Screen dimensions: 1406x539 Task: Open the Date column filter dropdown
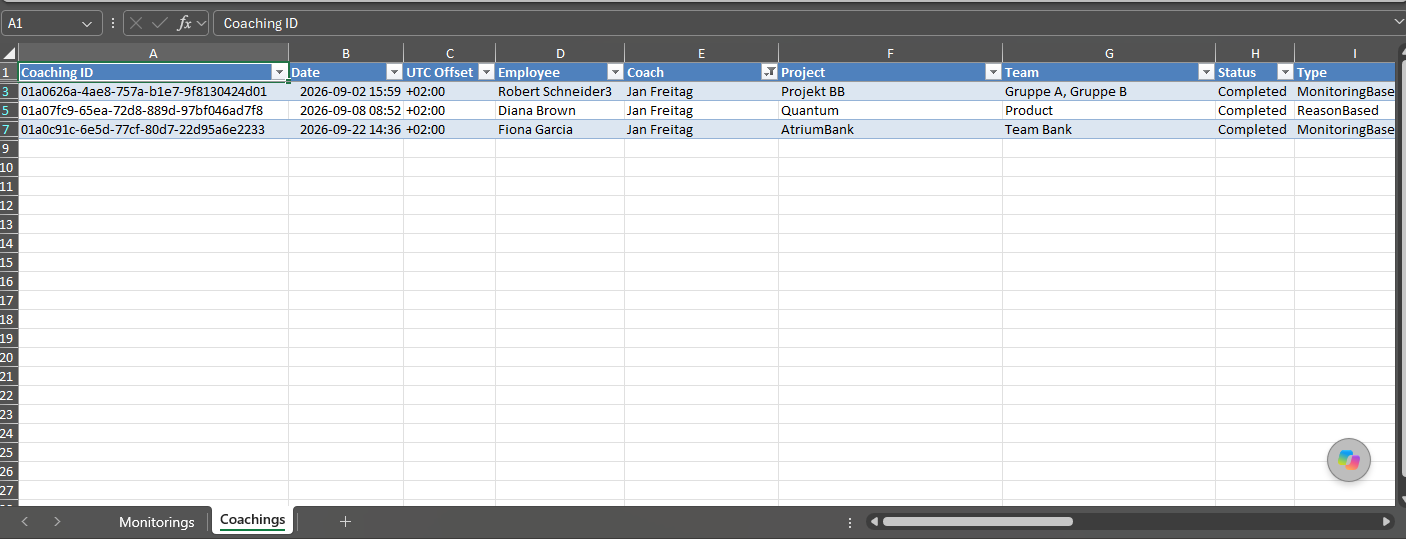[x=394, y=72]
